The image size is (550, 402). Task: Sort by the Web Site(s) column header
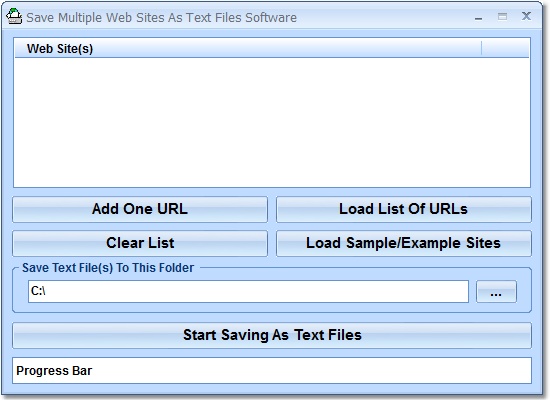click(x=248, y=48)
